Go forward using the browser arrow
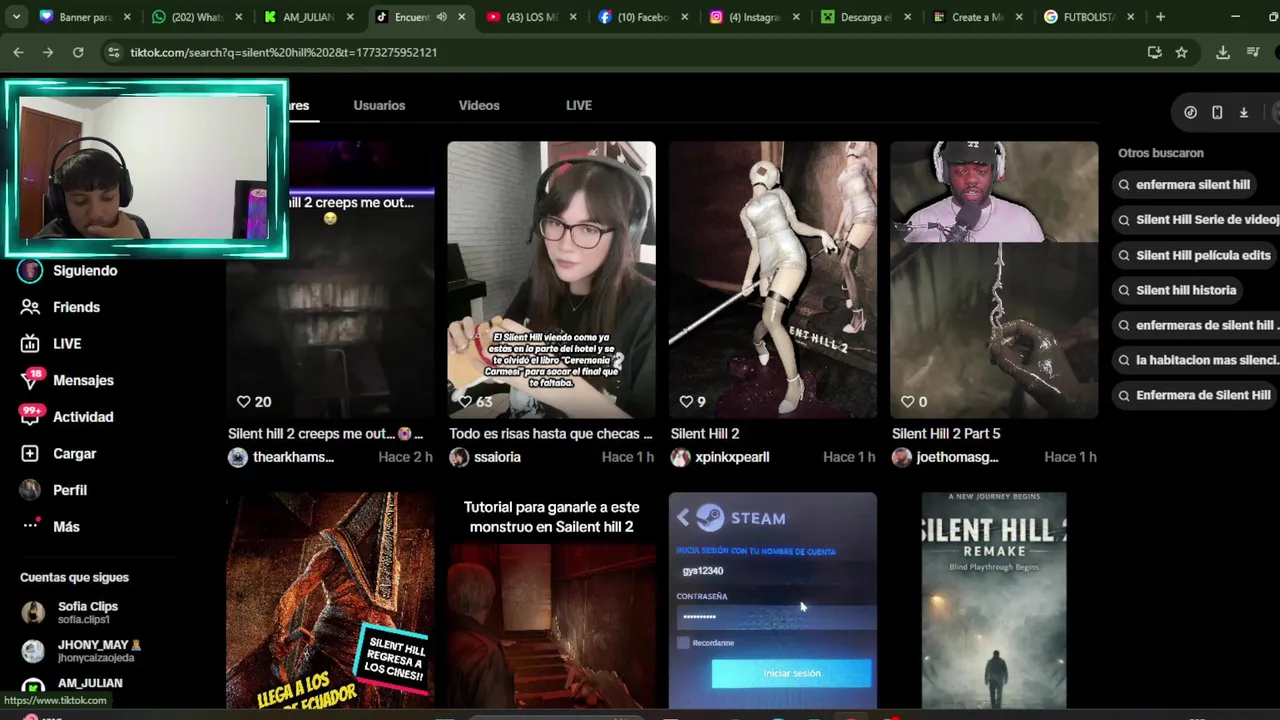Screen dimensions: 1280x720 tap(48, 52)
